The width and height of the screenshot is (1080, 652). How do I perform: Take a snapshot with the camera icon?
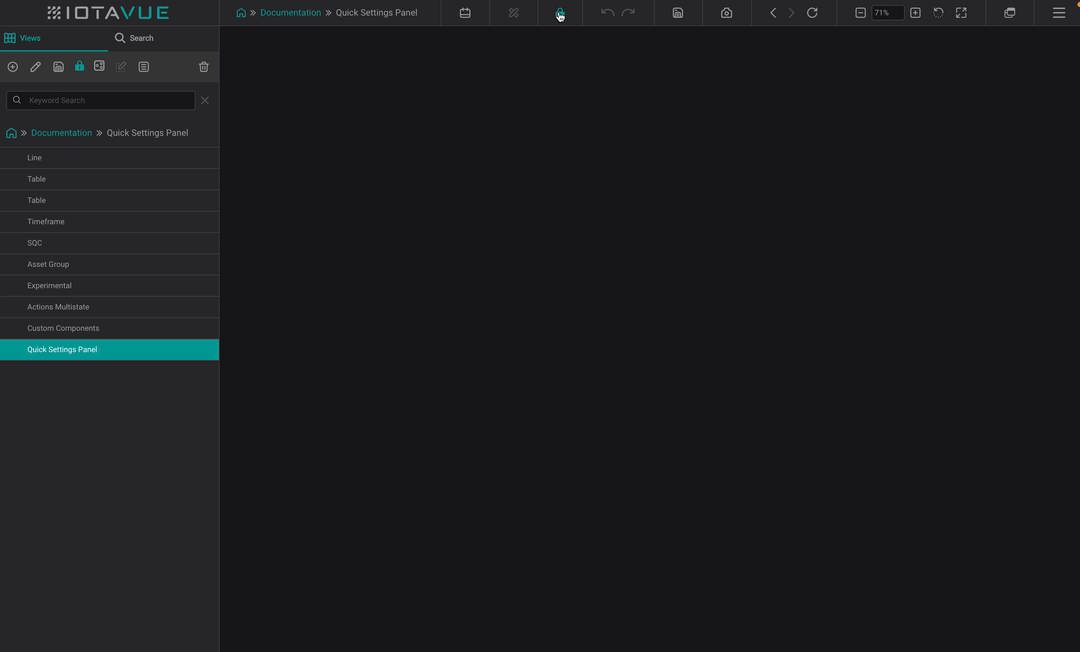(727, 12)
